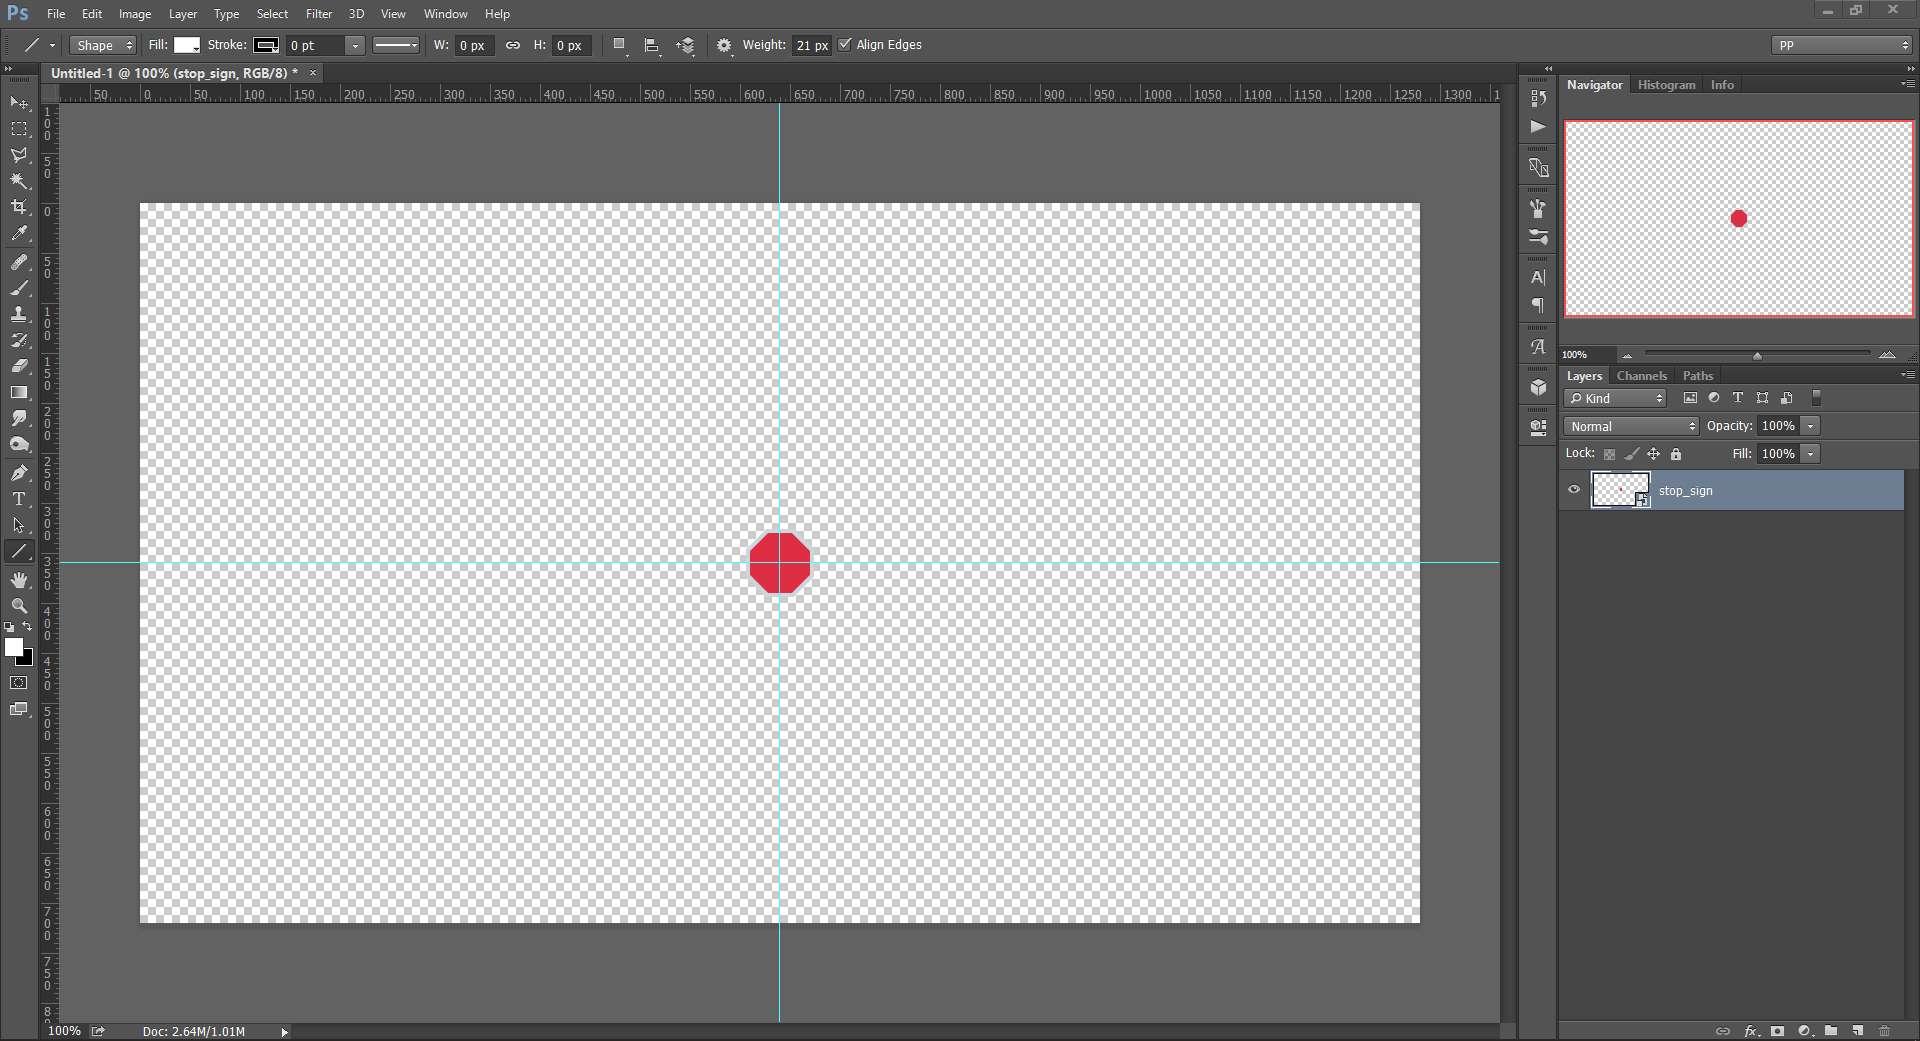
Task: Open the line geometry settings gear
Action: coord(724,45)
